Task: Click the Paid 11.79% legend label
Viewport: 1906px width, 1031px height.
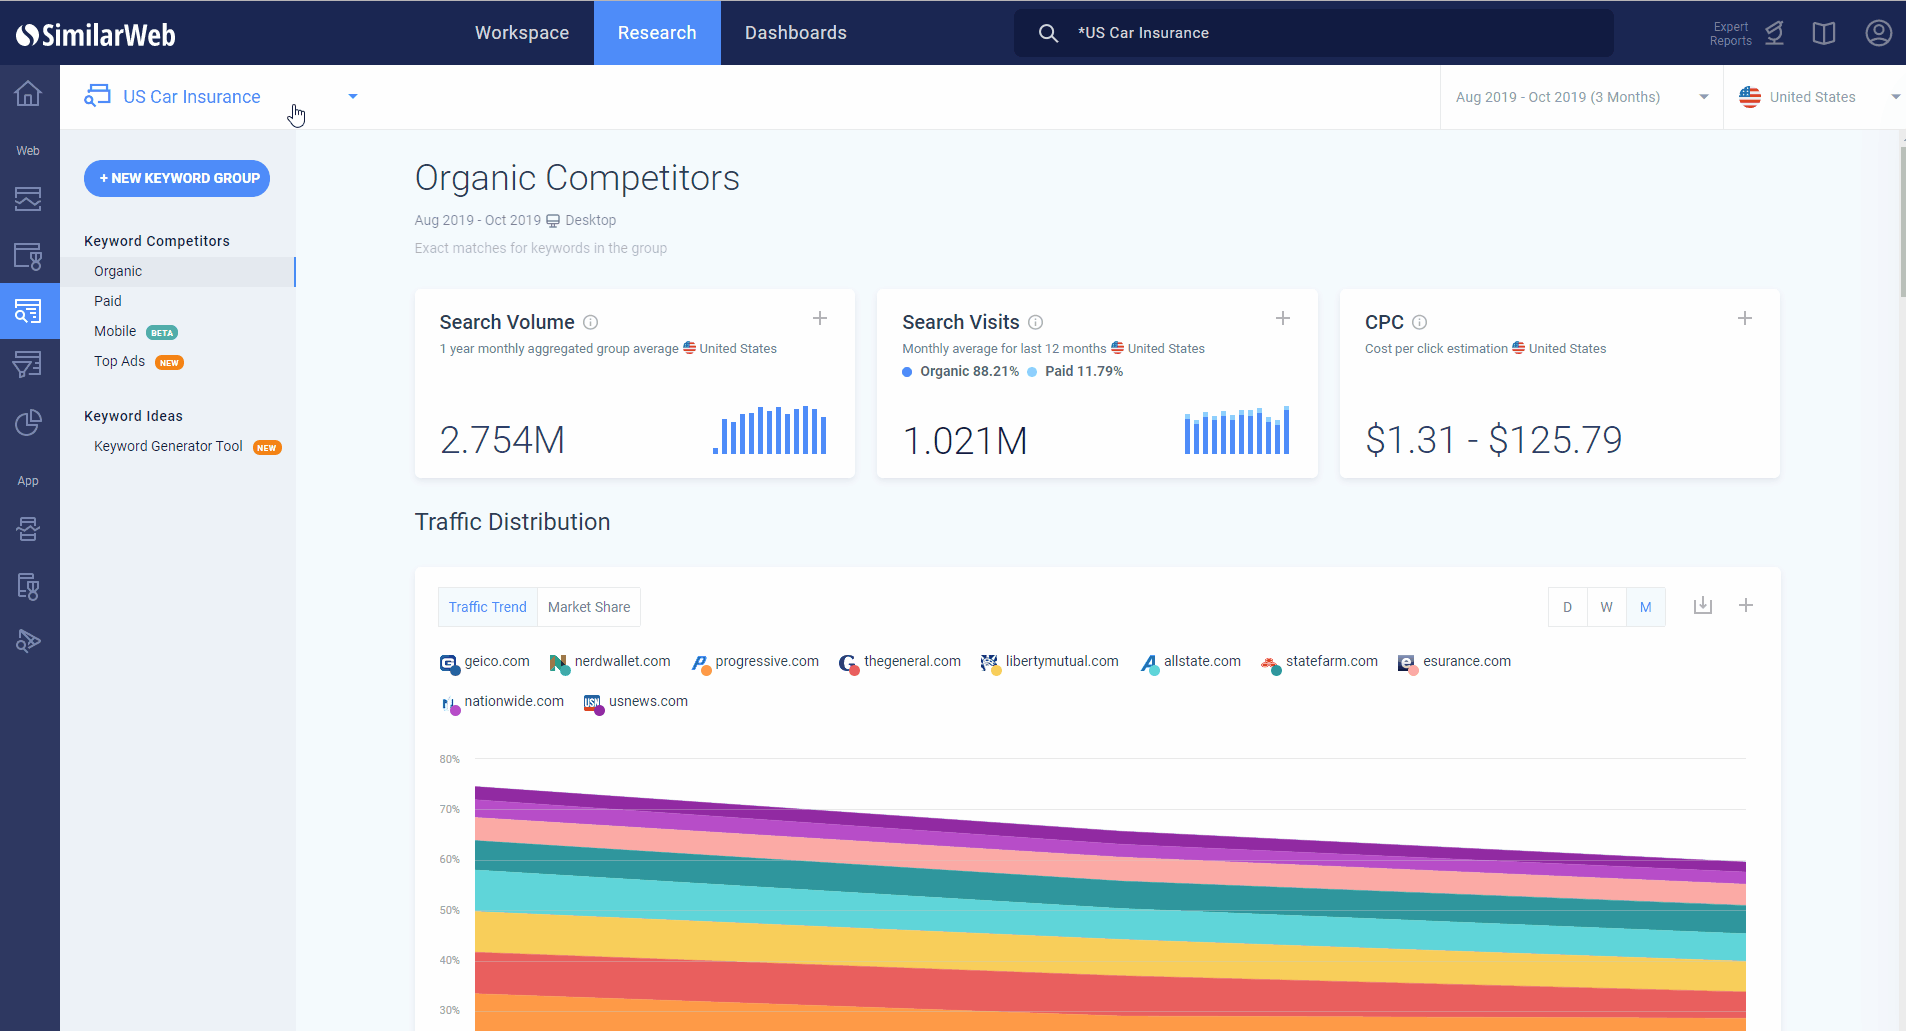Action: click(1076, 371)
